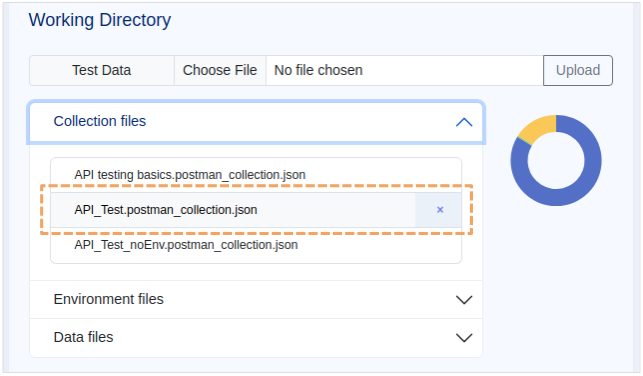
Task: Click the Working Directory heading
Action: pos(100,20)
